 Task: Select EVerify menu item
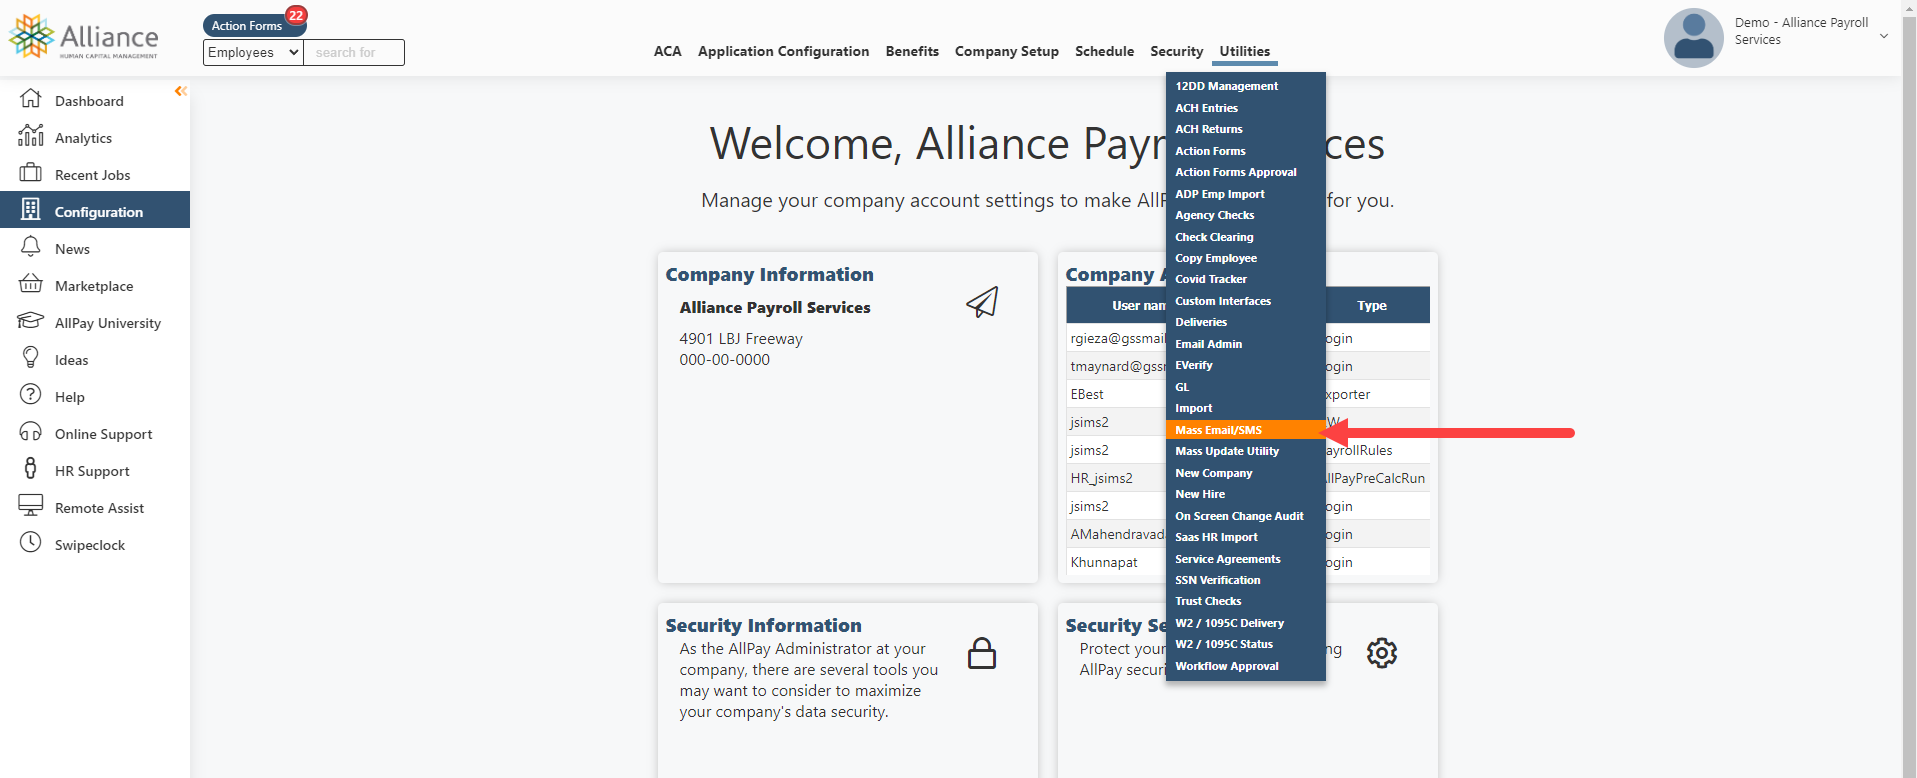click(1246, 365)
